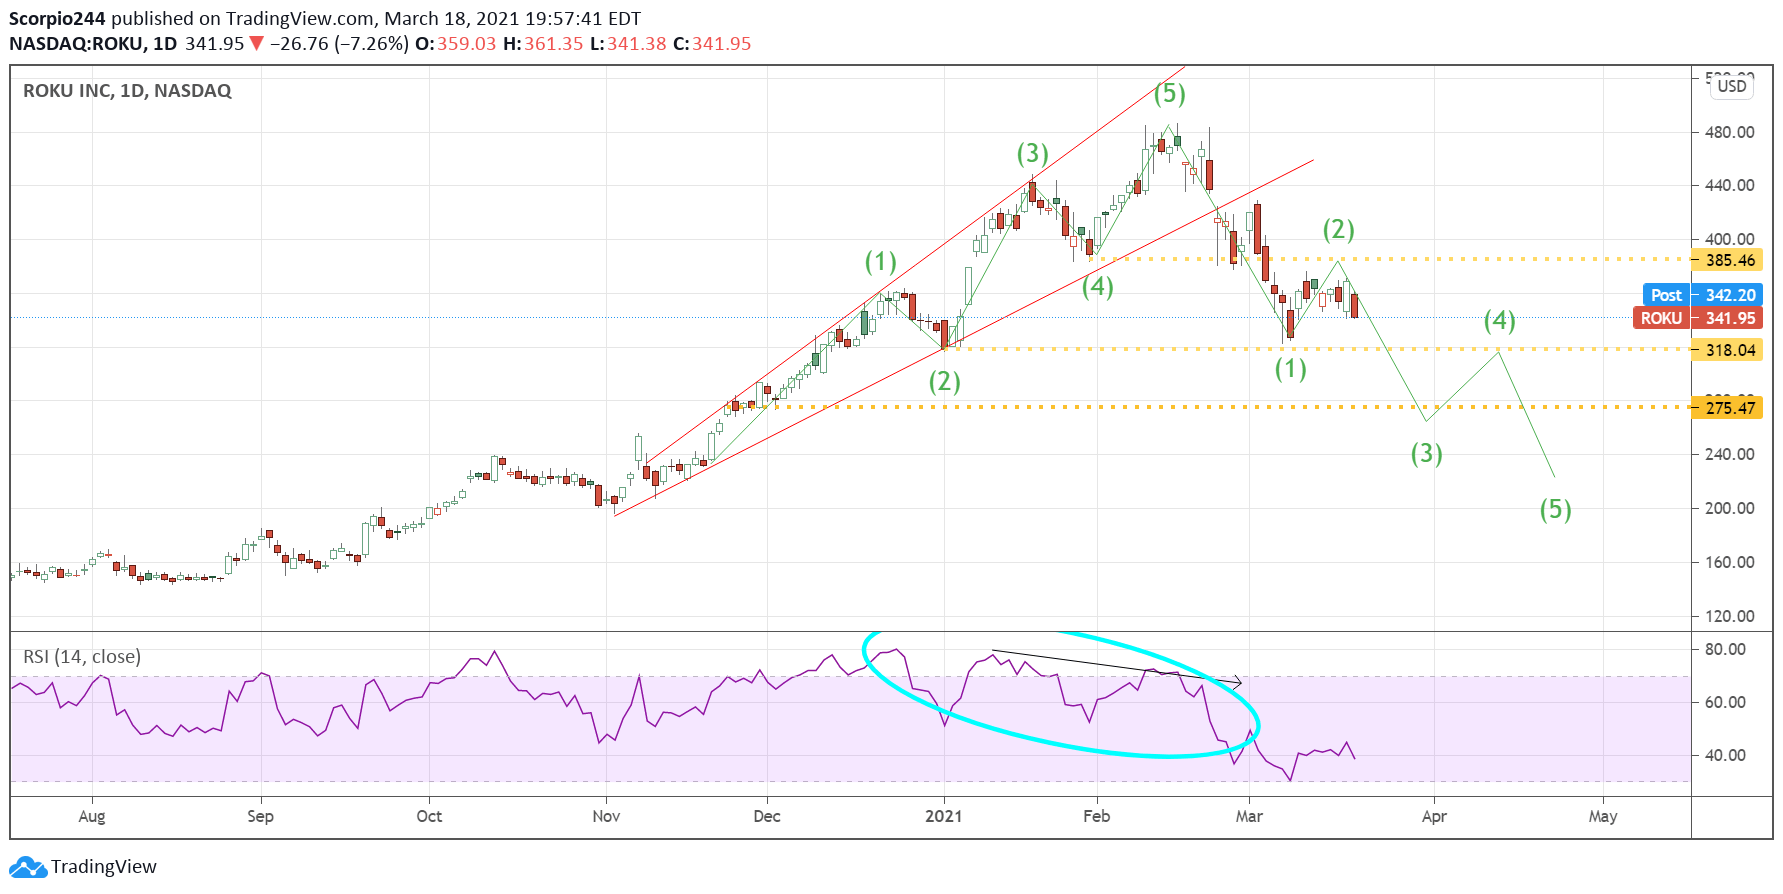Viewport: 1783px width, 894px height.
Task: Click the March 18, 2021 publish timestamp
Action: pos(513,18)
